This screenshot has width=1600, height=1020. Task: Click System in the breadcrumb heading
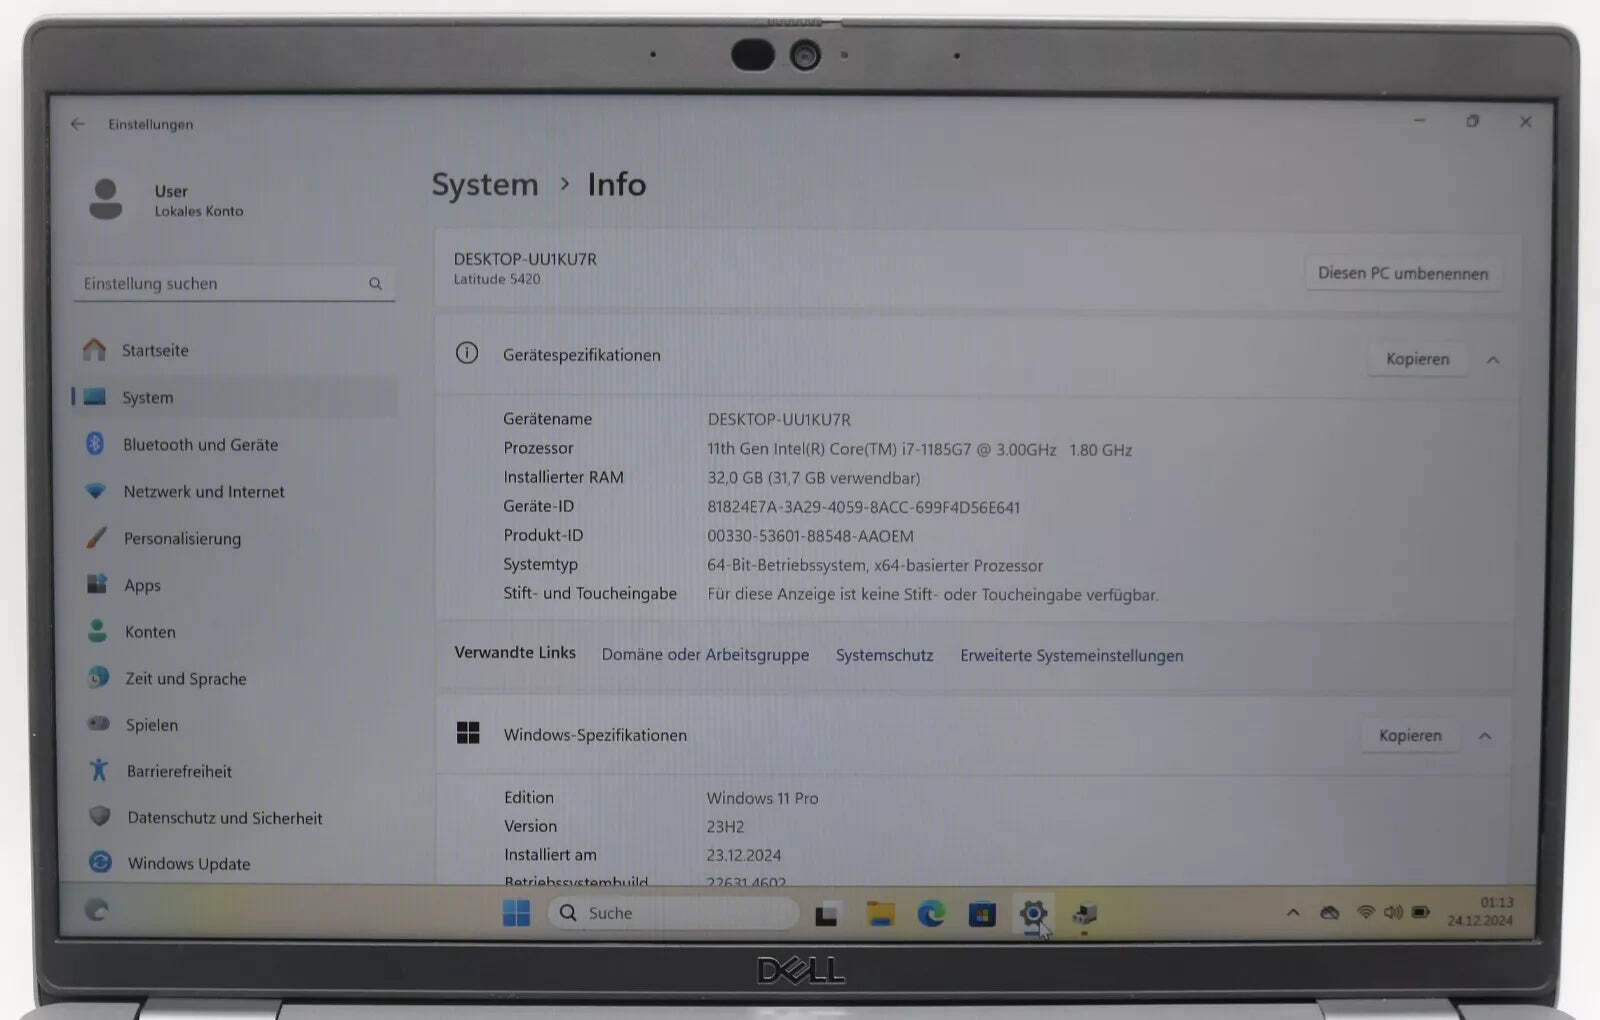point(485,185)
